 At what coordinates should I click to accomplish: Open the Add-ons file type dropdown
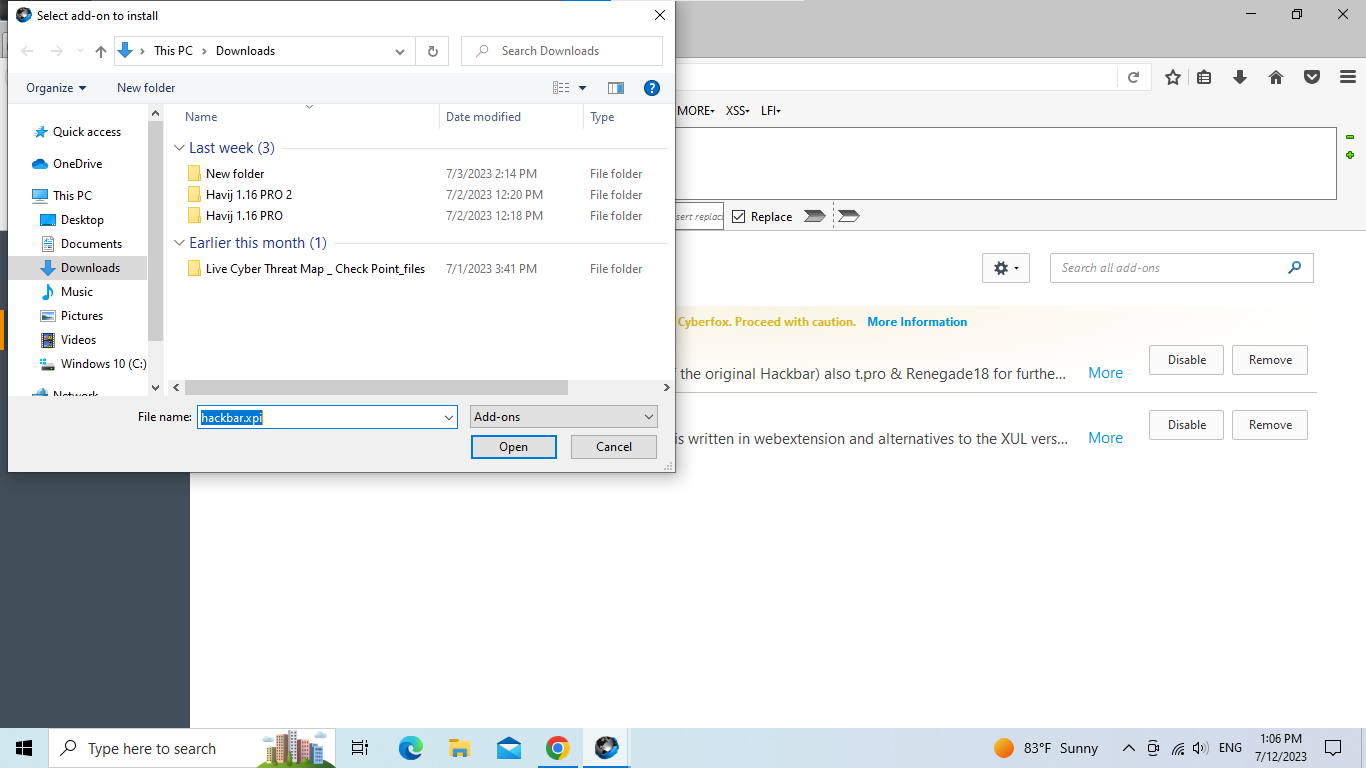tap(564, 417)
